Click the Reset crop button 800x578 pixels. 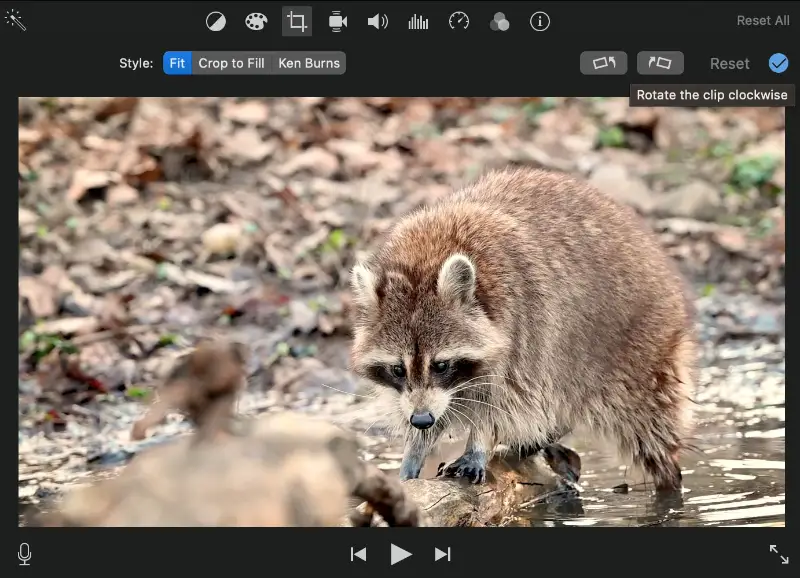pos(730,64)
